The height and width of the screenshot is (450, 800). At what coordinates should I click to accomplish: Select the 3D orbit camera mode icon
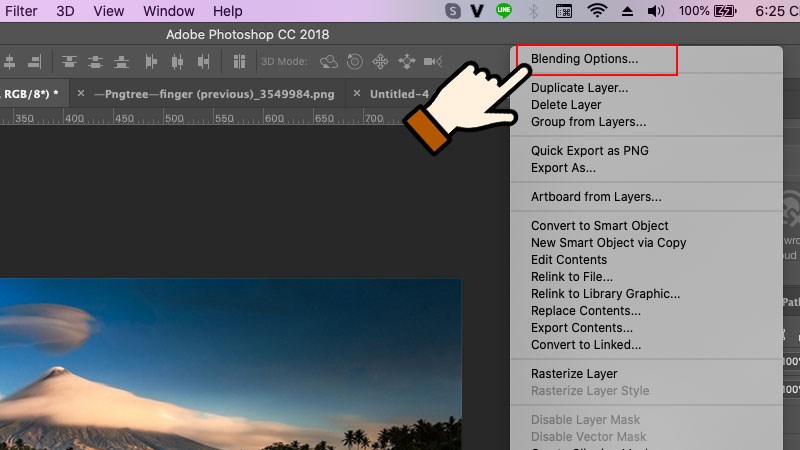(x=329, y=62)
